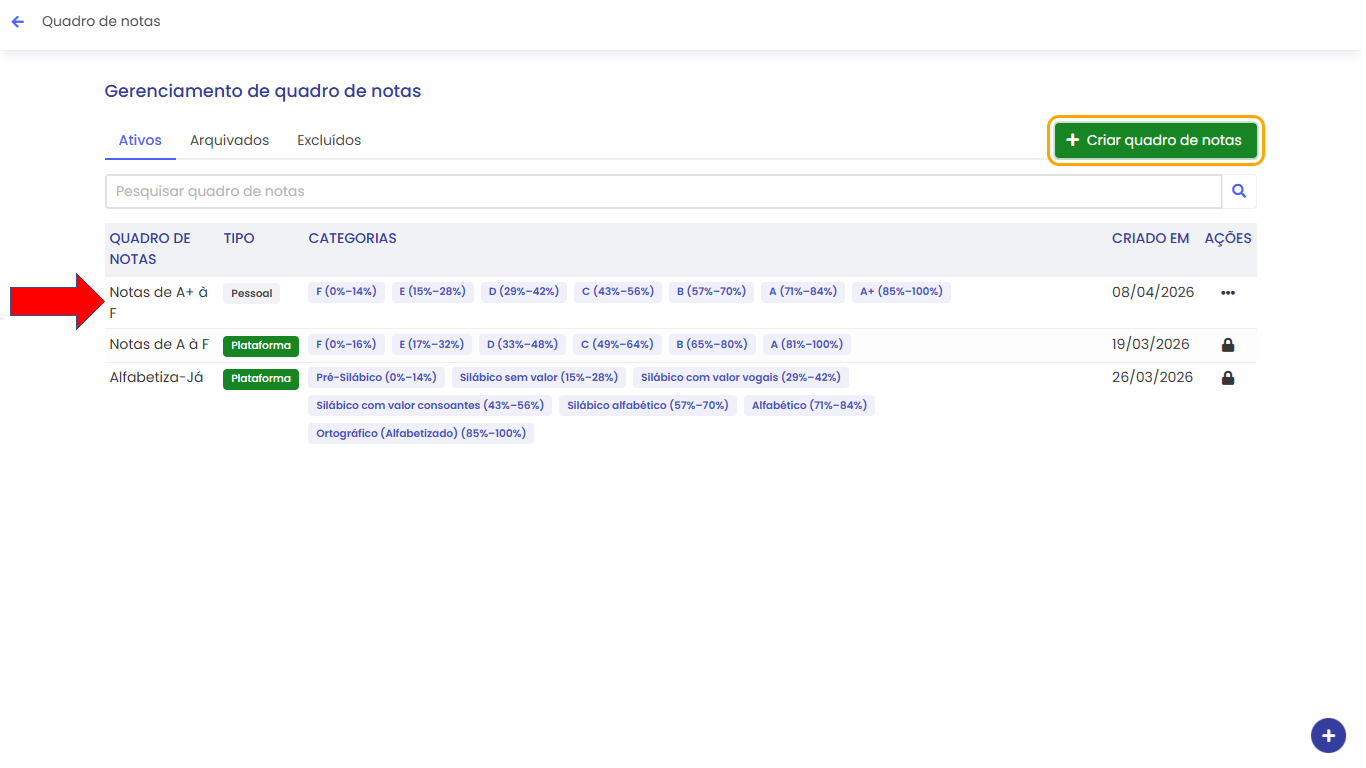Click the Silábico alfabético (57%-70%) chip
Screen dimensions: 1366x768
648,406
